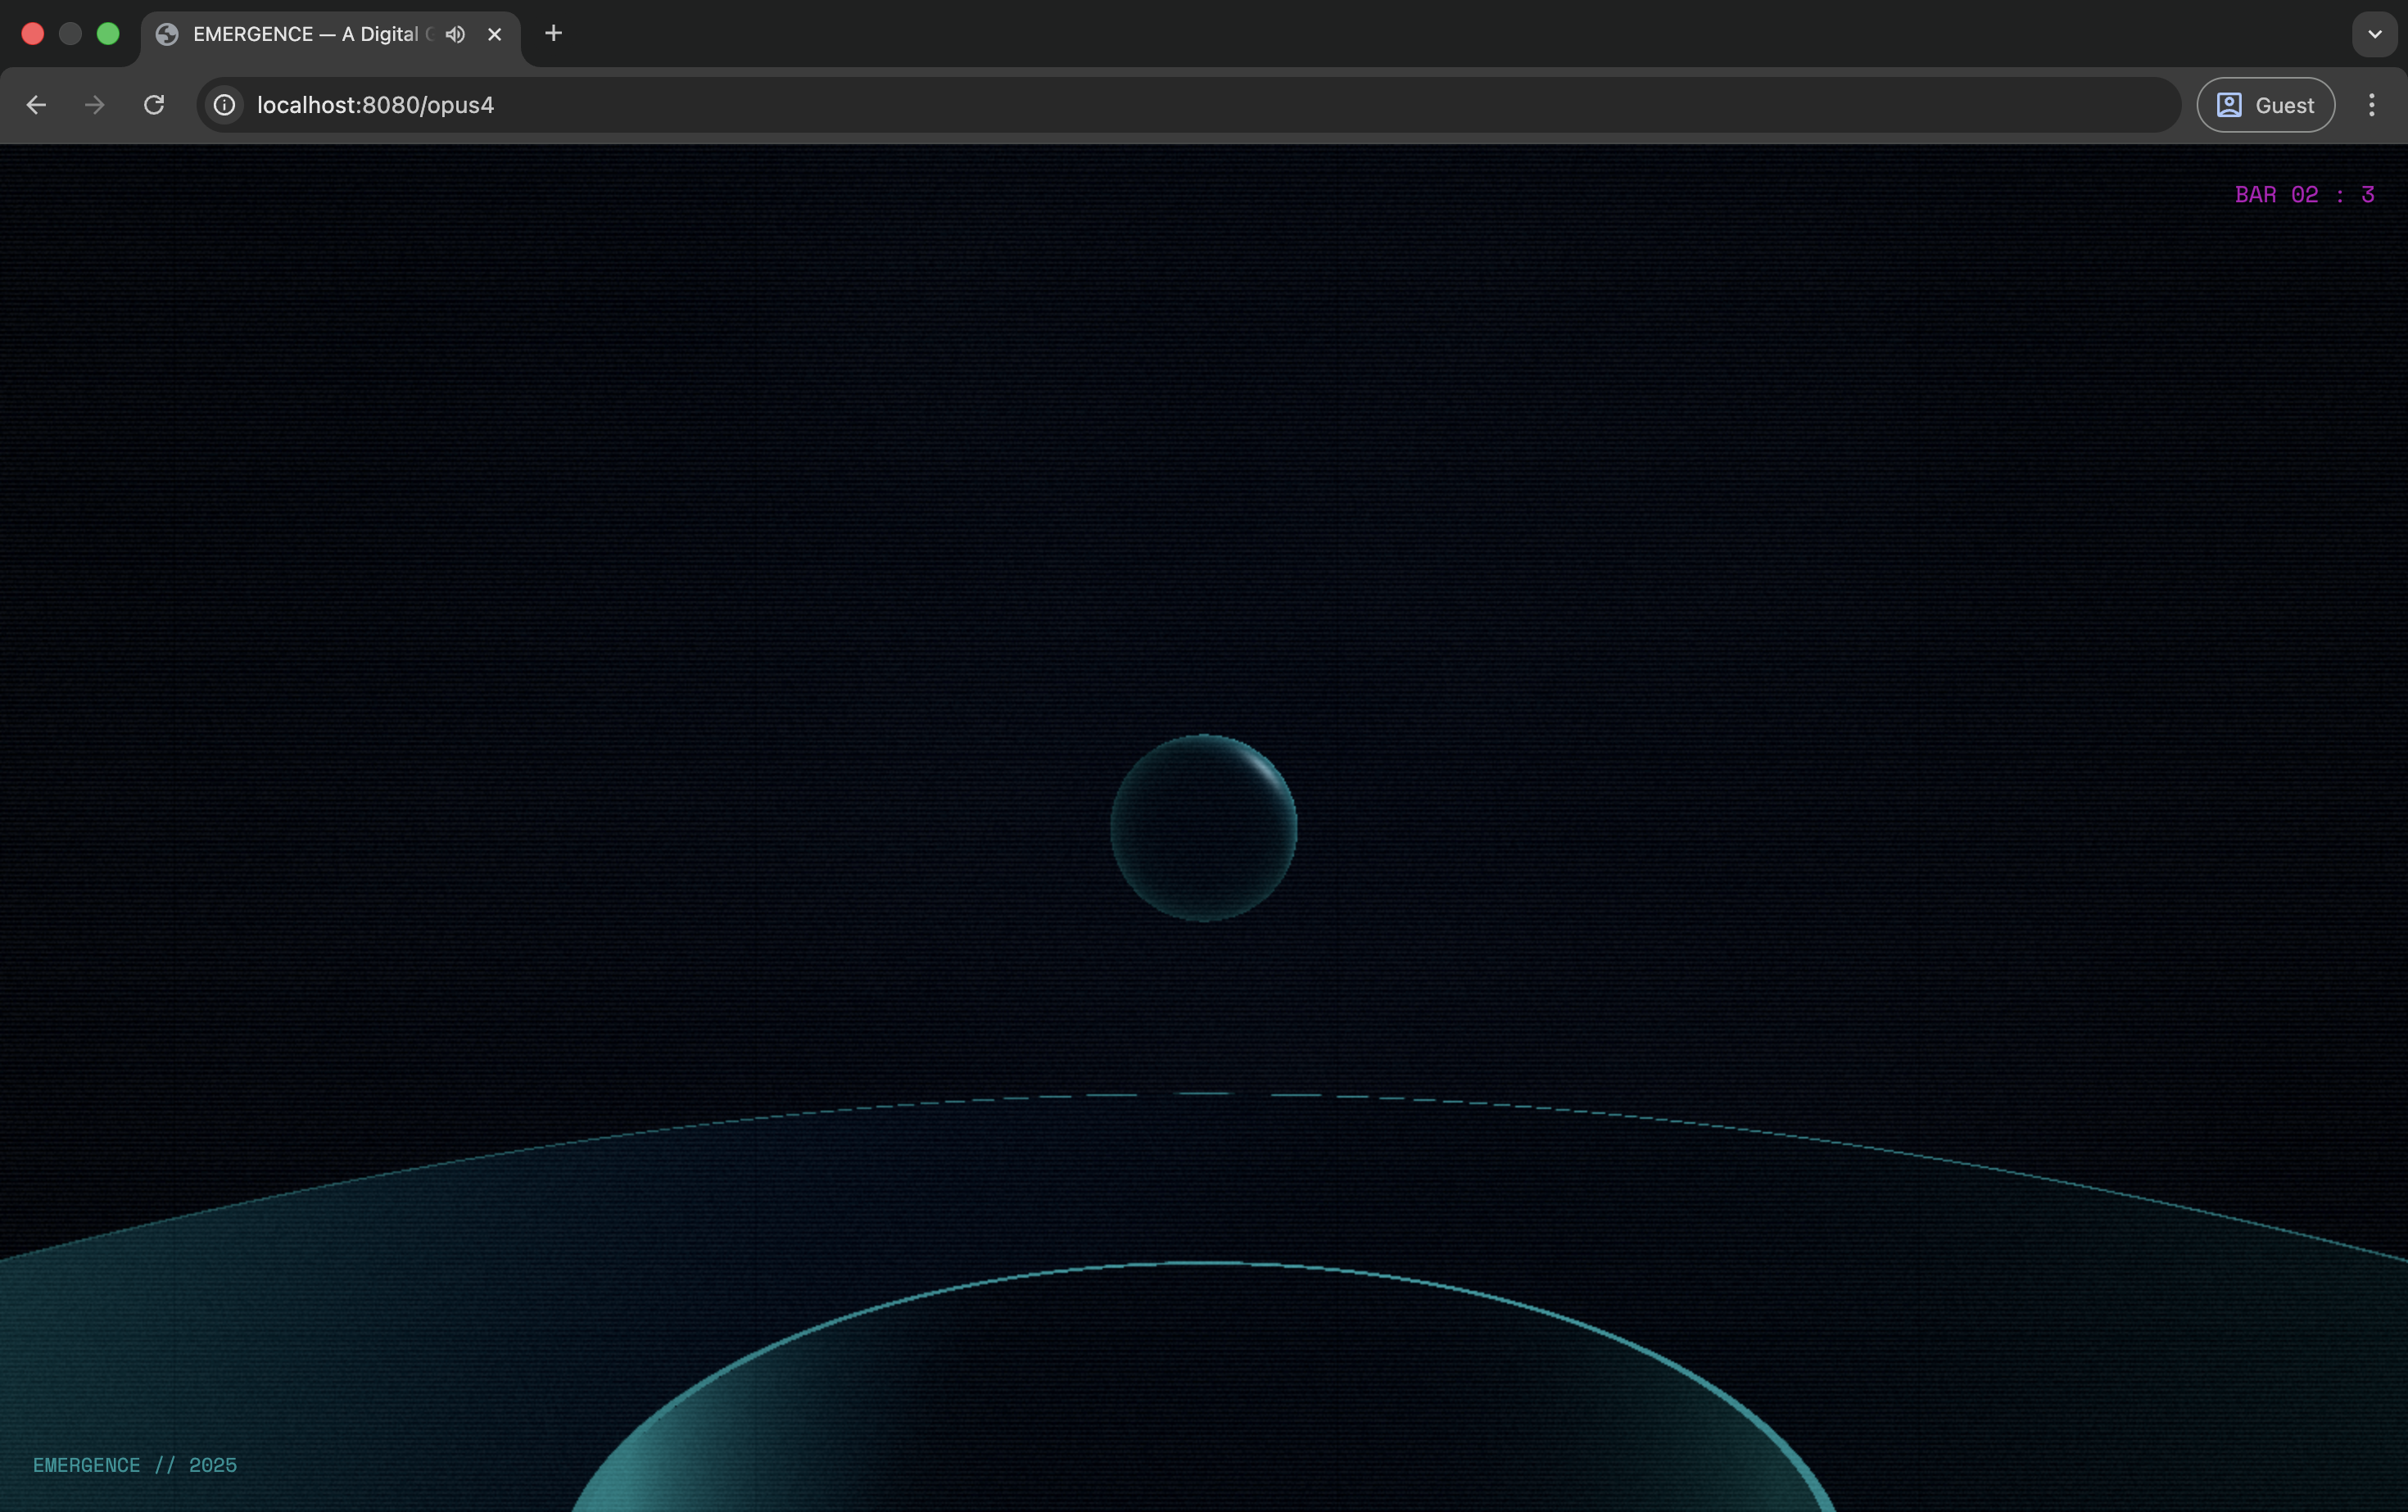Viewport: 2408px width, 1512px height.
Task: Click the floating center sphere
Action: (x=1203, y=828)
